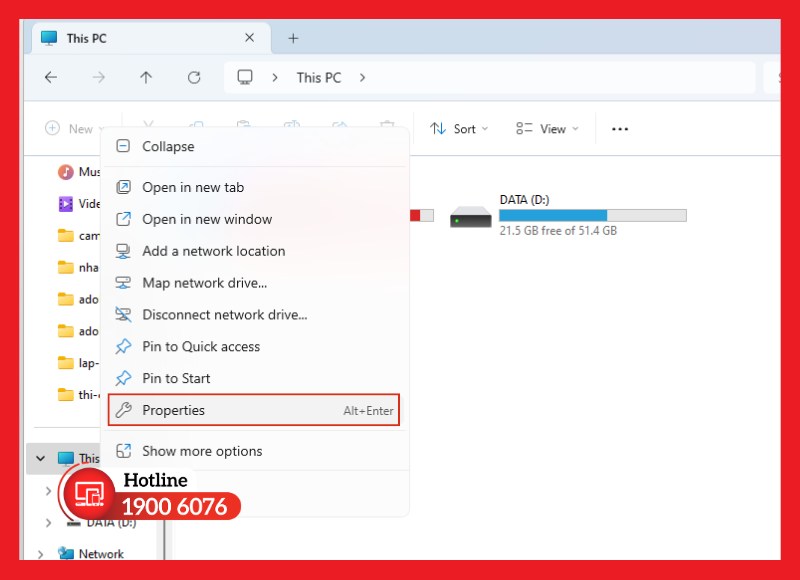This screenshot has width=800, height=580.
Task: Click the Back navigation arrow
Action: click(51, 78)
